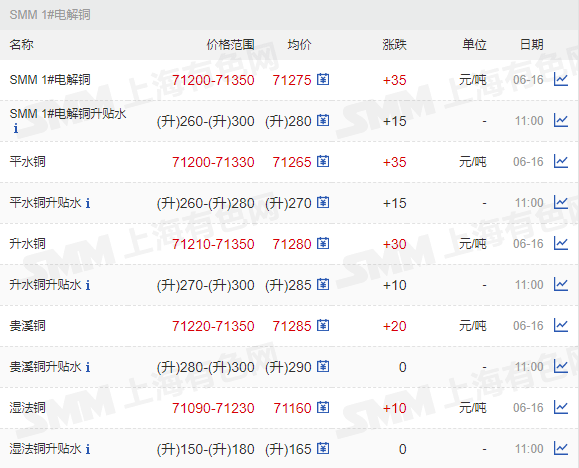579x468 pixels.
Task: Click the 涨跌 column header
Action: [x=394, y=45]
